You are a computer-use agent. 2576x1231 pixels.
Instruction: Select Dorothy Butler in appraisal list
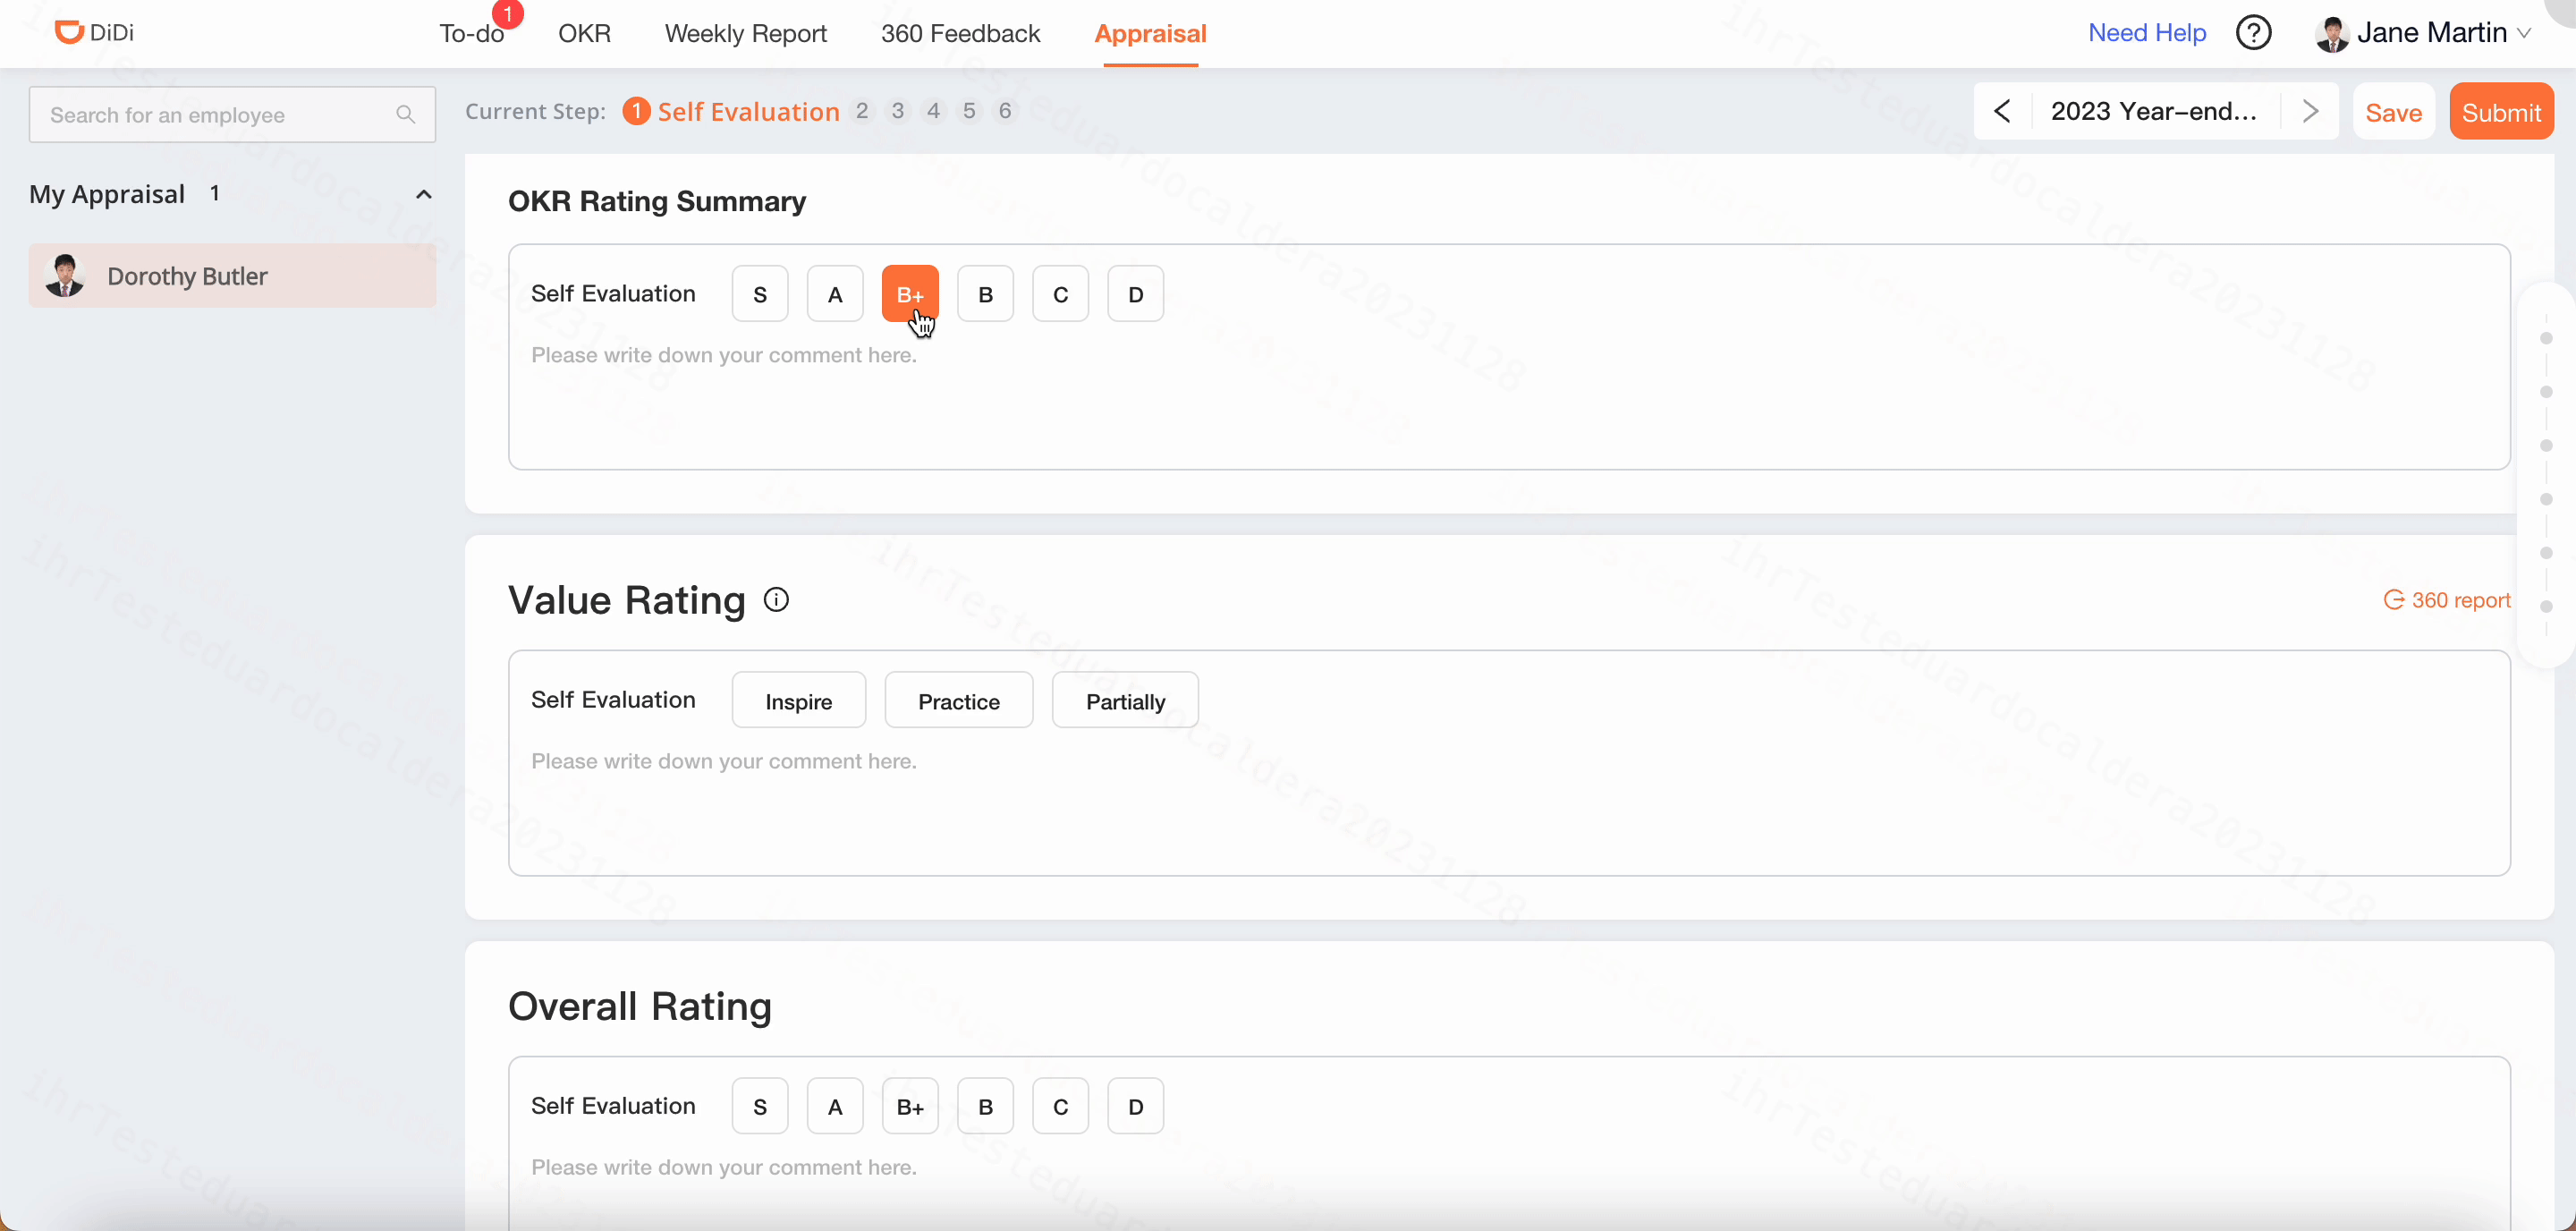coord(232,276)
